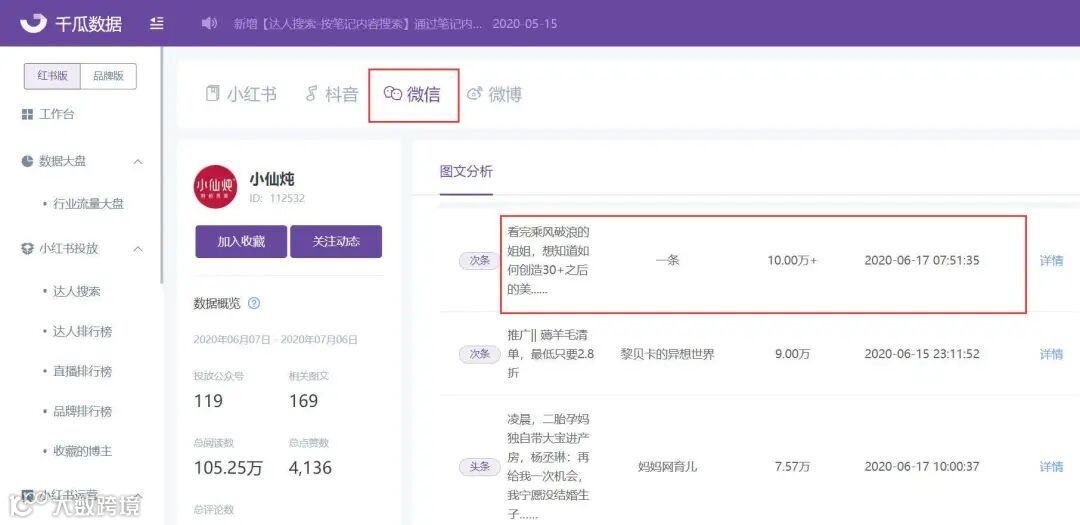Screen dimensions: 1080x525
Task: Click article title 看完乘风破浪的姐姐
Action: click(549, 261)
